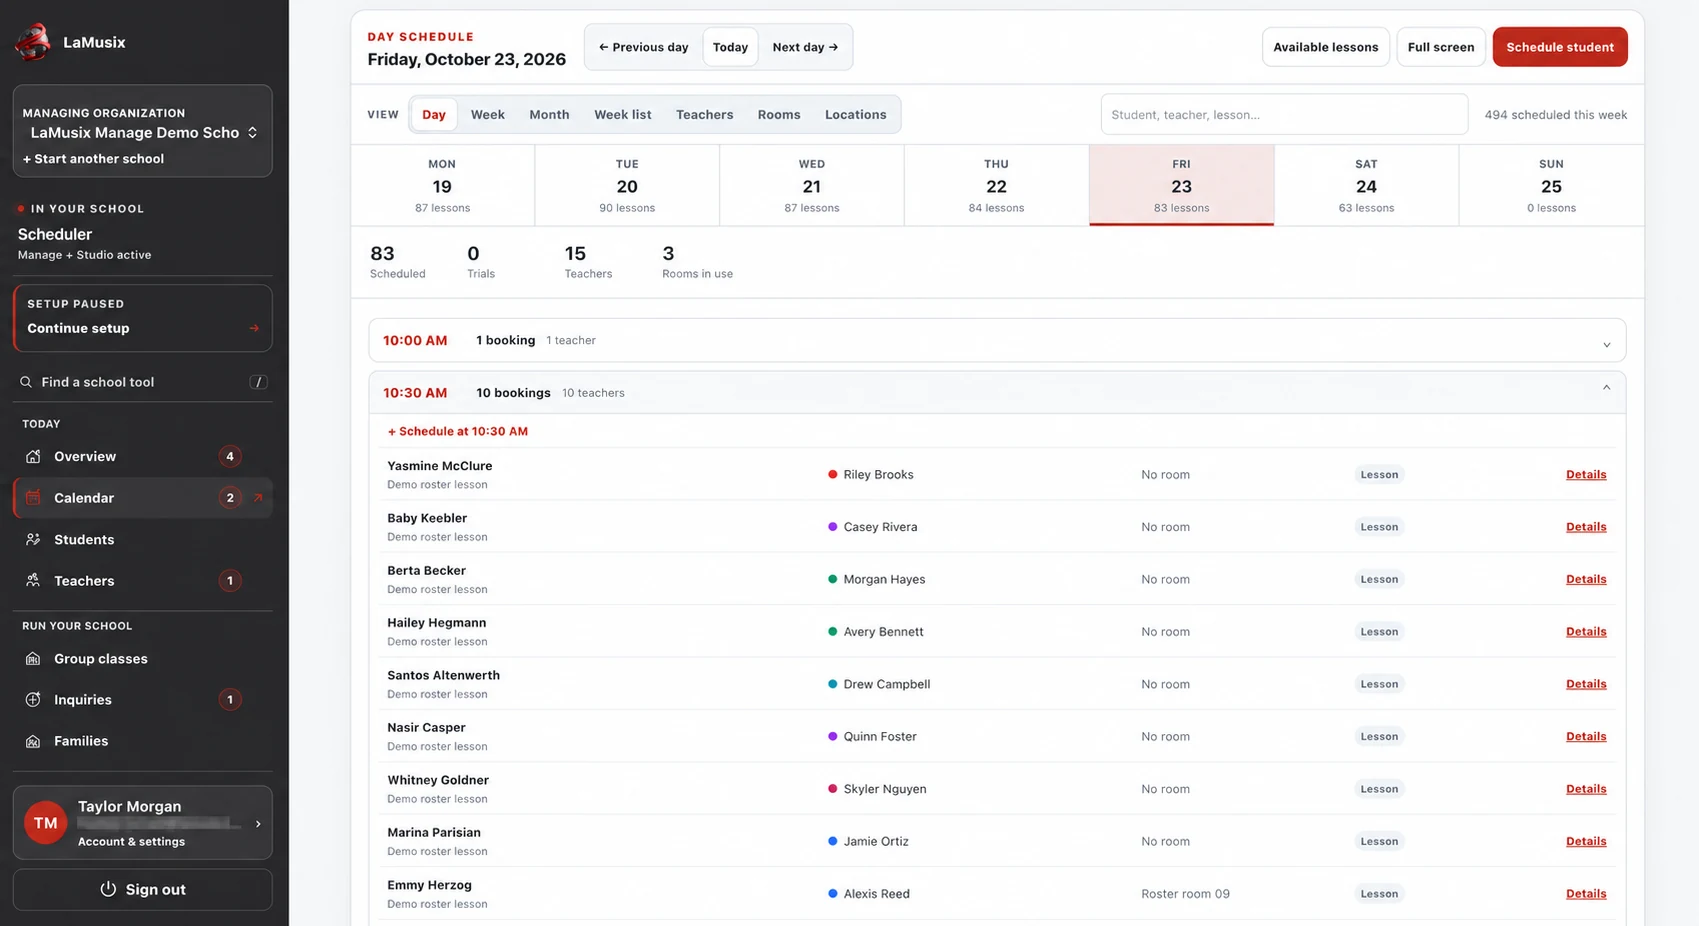The width and height of the screenshot is (1699, 926).
Task: Click the search icon beside Find a school tool
Action: click(26, 382)
